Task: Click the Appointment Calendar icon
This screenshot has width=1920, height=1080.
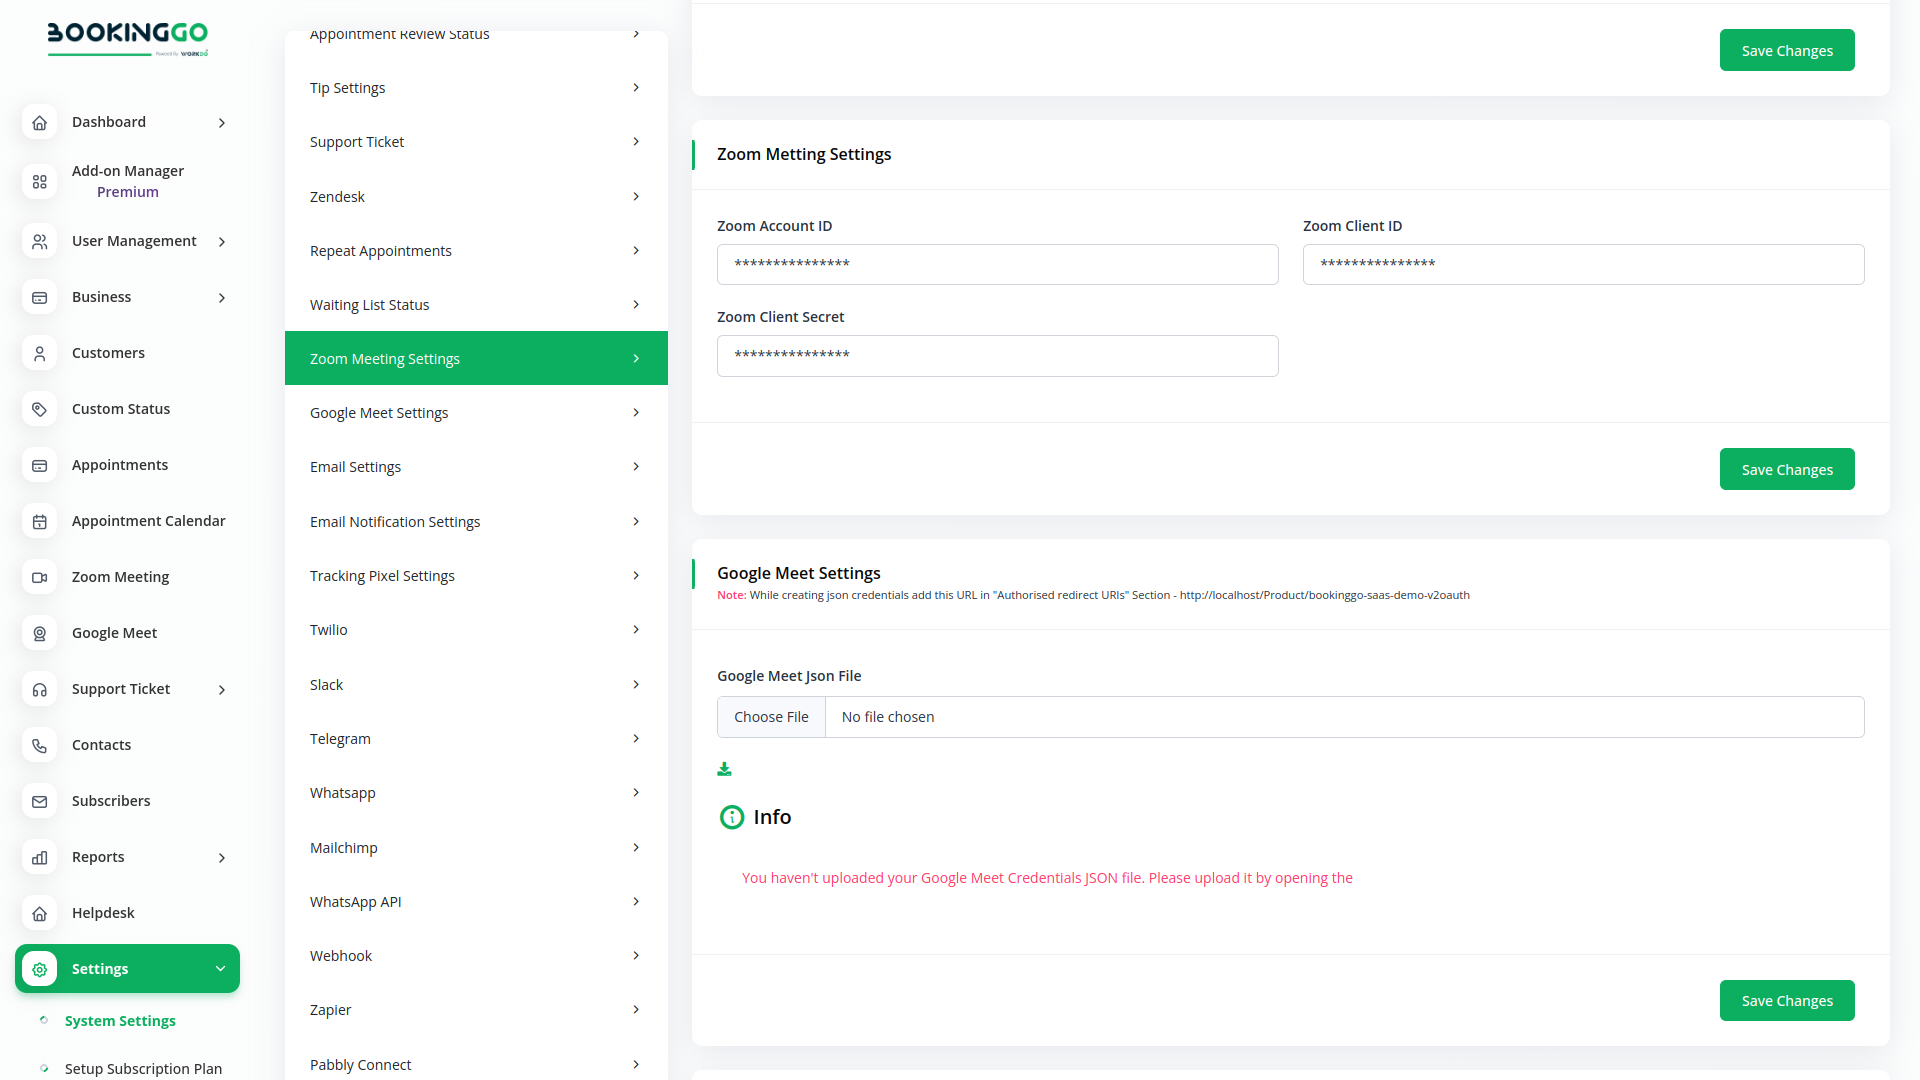Action: 39,521
